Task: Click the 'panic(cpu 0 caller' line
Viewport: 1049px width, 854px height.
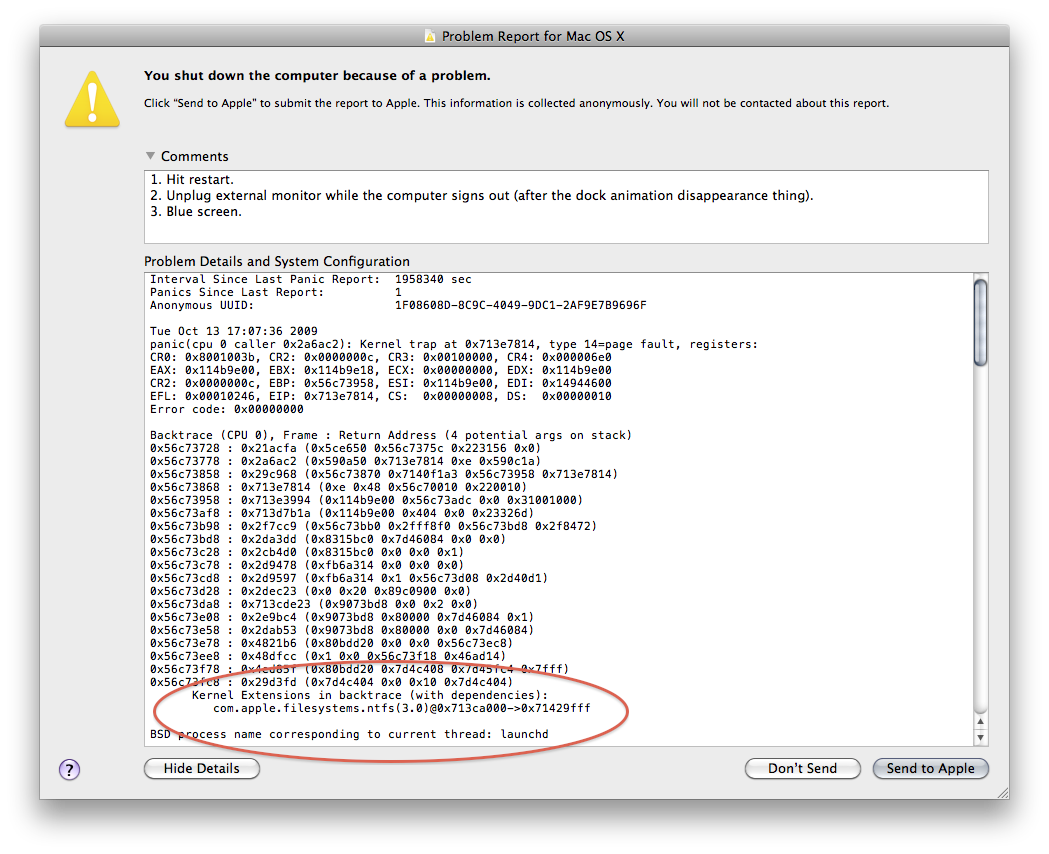Action: pos(454,344)
